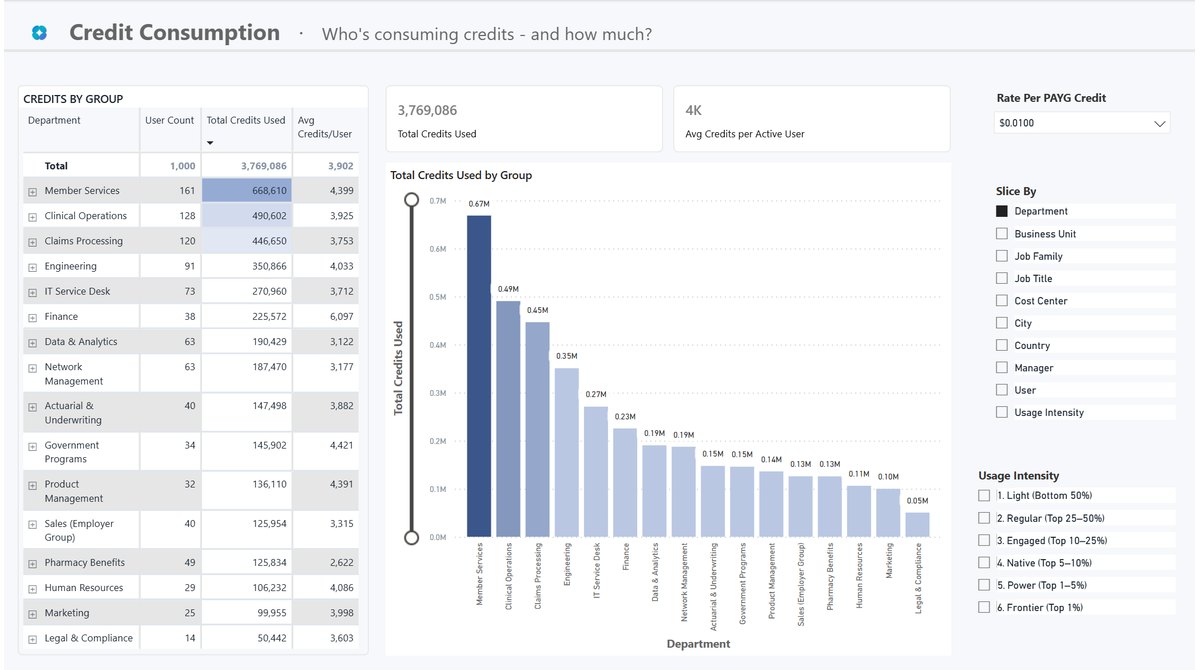Expand the Legal & Compliance row
The width and height of the screenshot is (1200, 670).
pos(32,639)
